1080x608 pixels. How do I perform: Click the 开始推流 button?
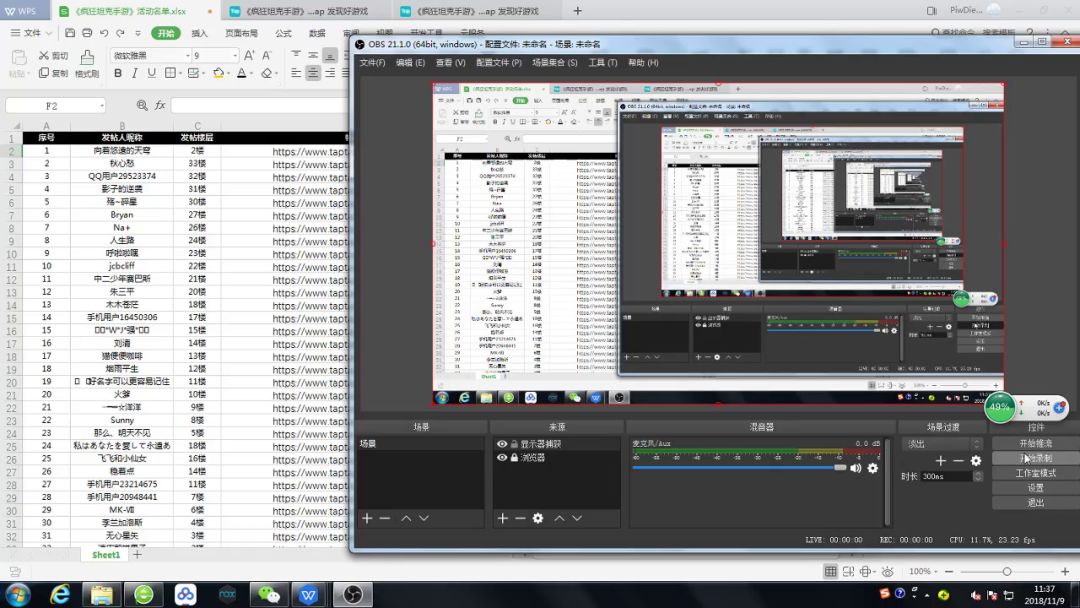[x=1035, y=443]
